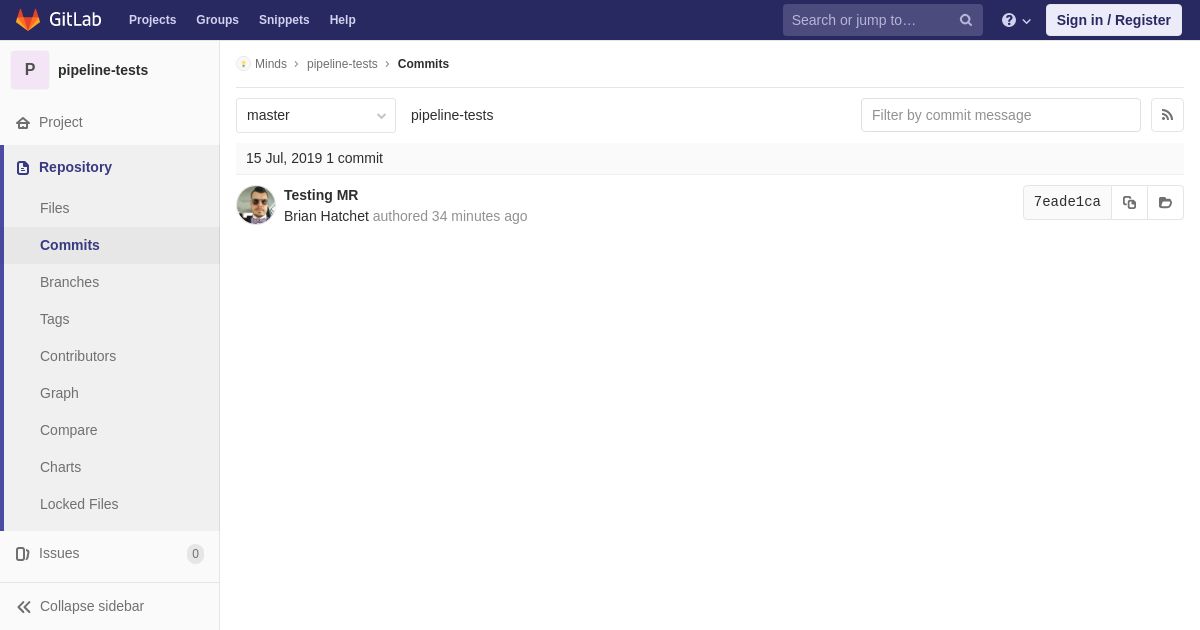This screenshot has height=630, width=1200.
Task: Click the Minds group icon in breadcrumb
Action: pos(243,64)
